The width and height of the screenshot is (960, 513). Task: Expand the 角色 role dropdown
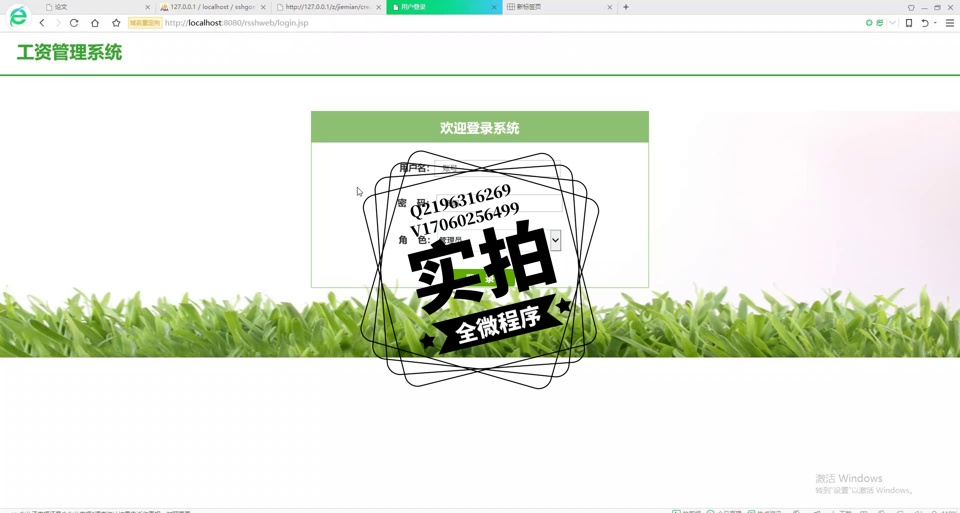point(555,240)
